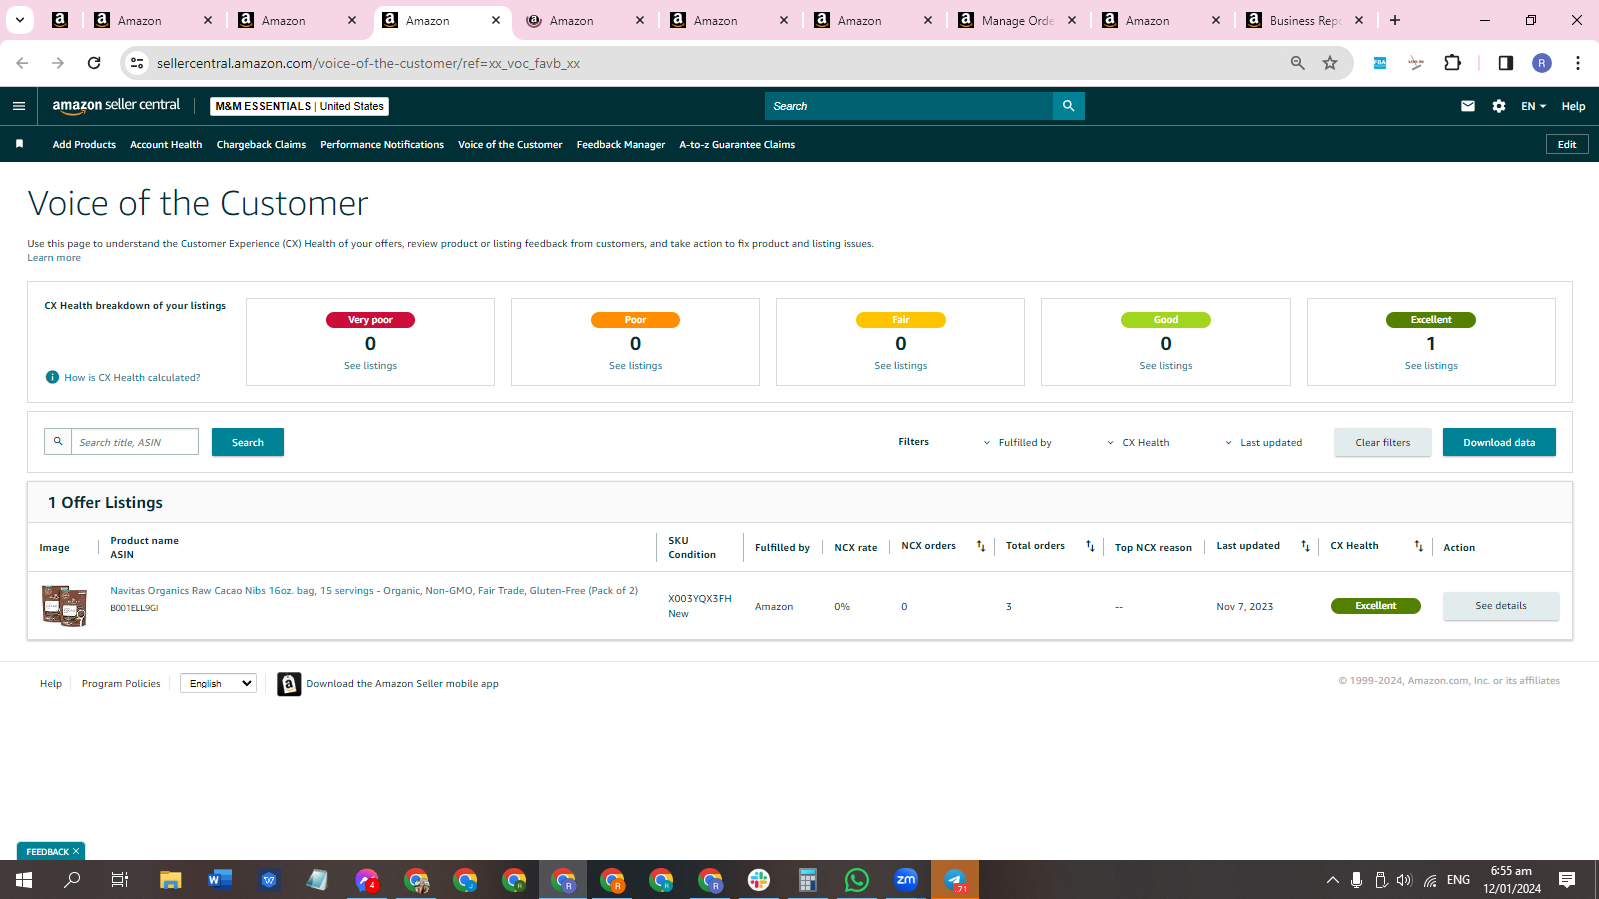See listings under Very poor
The height and width of the screenshot is (899, 1599).
click(x=370, y=366)
